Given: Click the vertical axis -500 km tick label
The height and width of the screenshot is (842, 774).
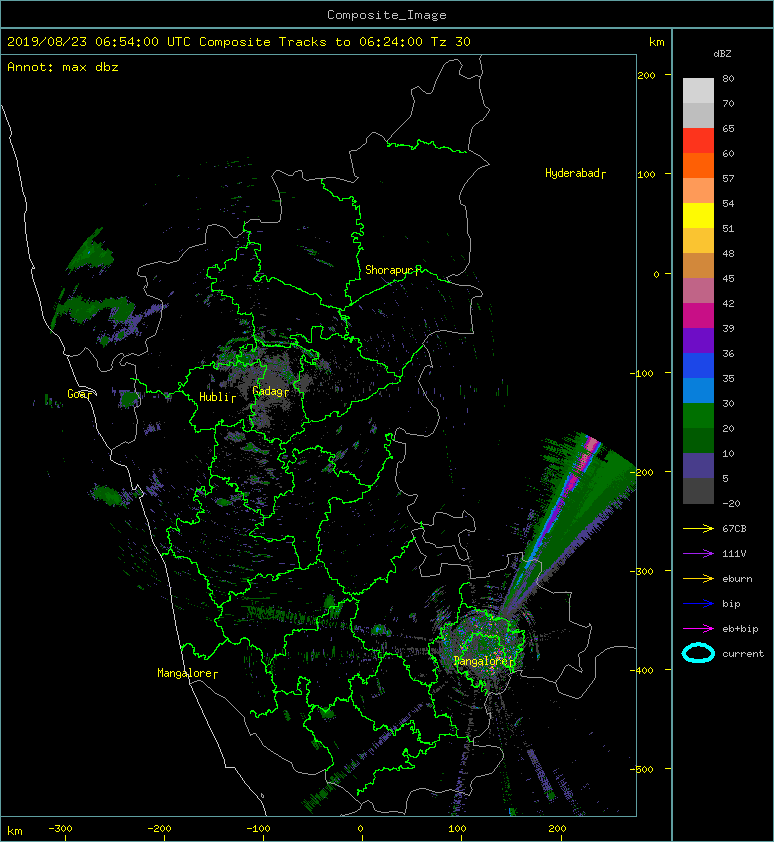Looking at the screenshot, I should [x=642, y=770].
